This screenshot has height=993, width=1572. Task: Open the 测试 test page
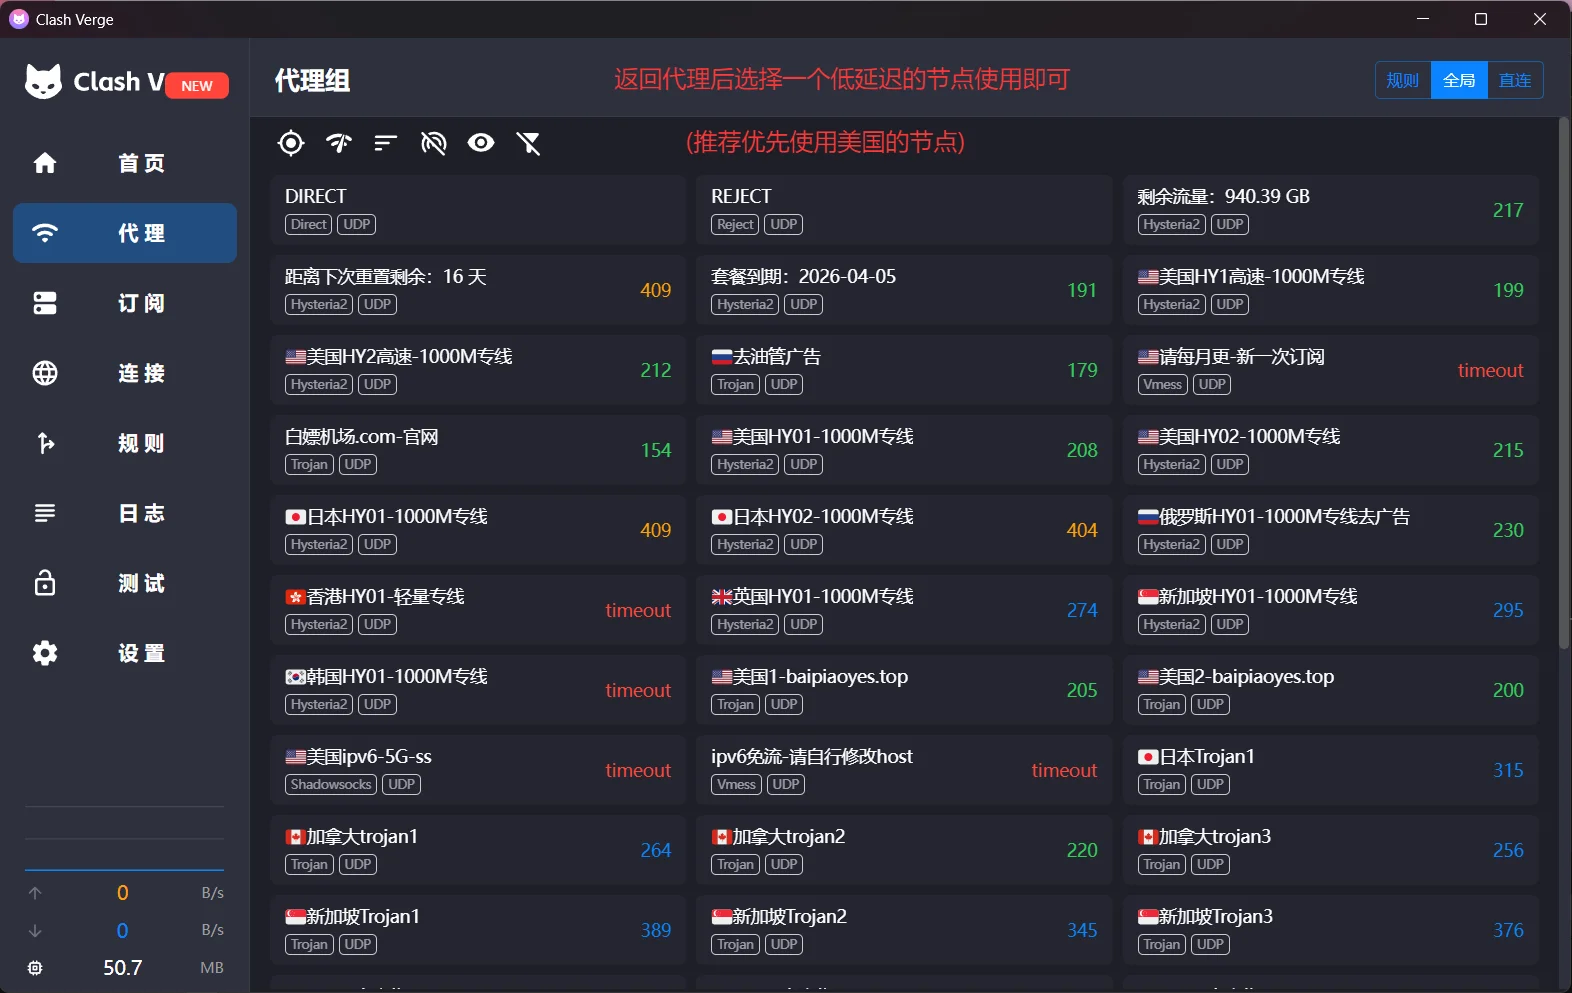tap(125, 583)
